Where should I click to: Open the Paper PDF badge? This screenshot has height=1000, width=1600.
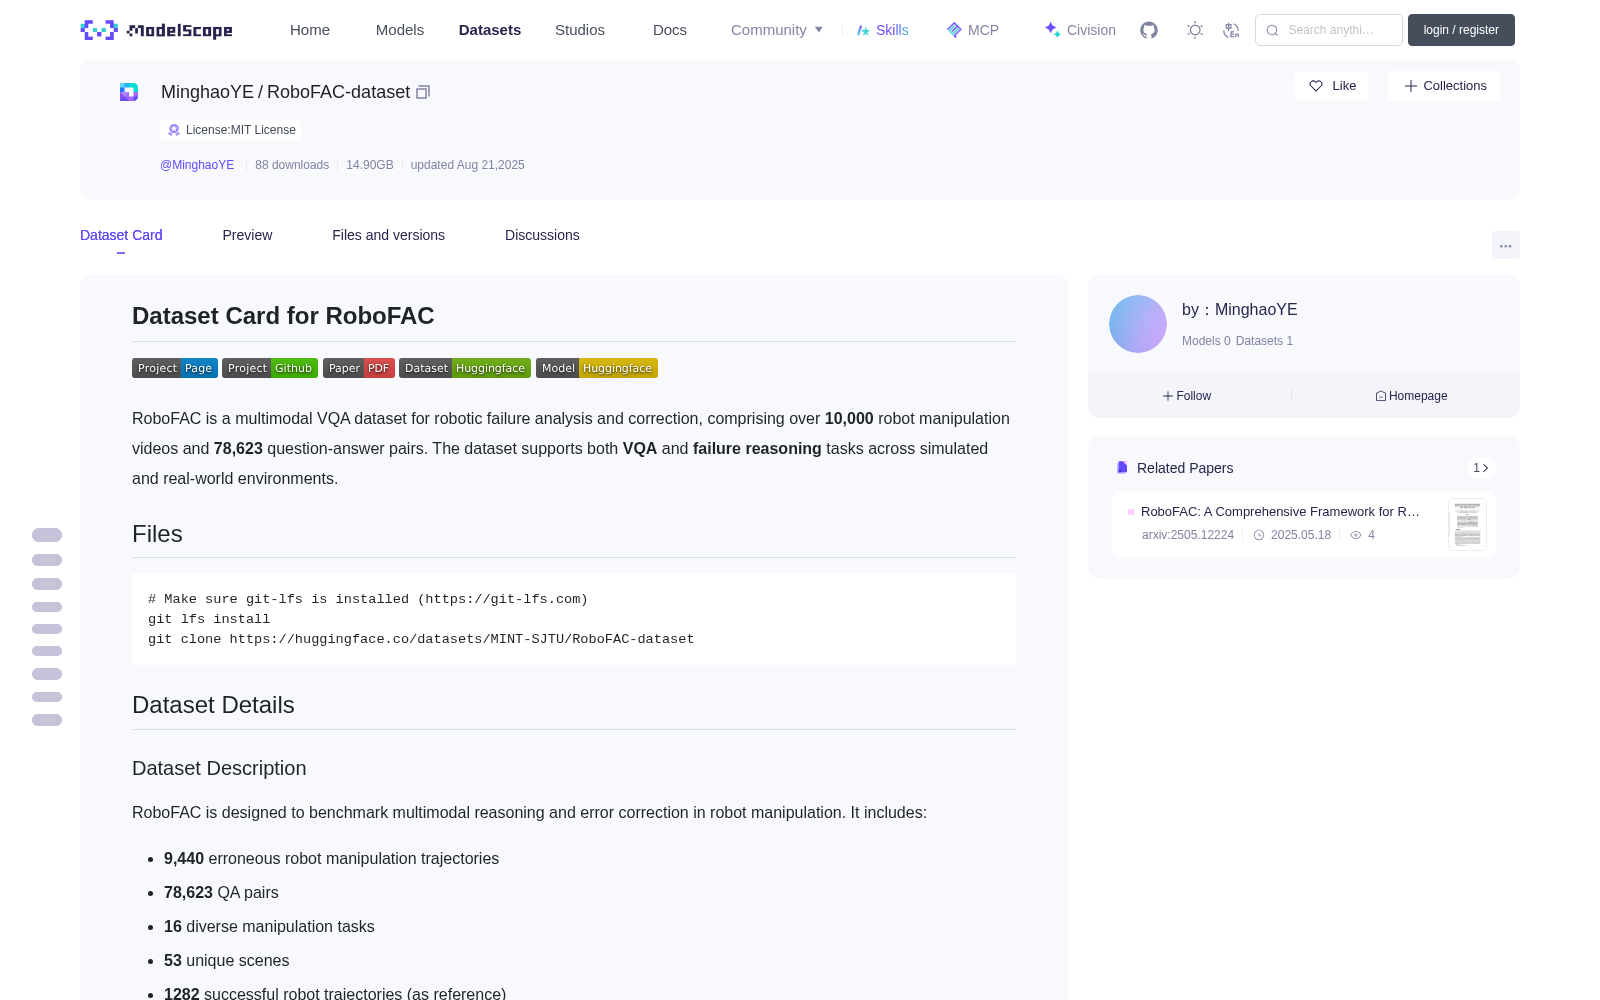tap(359, 368)
